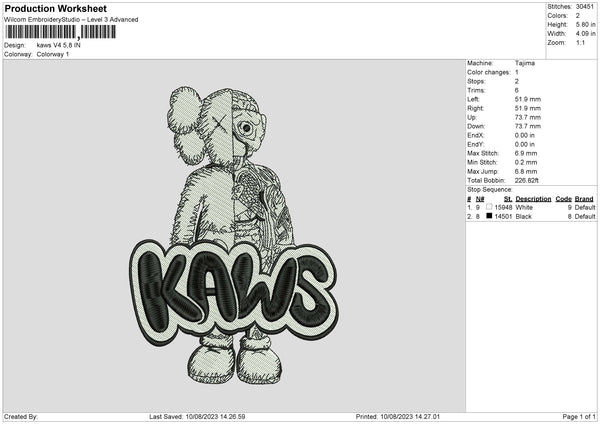Click the 'Left:' label
This screenshot has width=600, height=424.
point(473,99)
